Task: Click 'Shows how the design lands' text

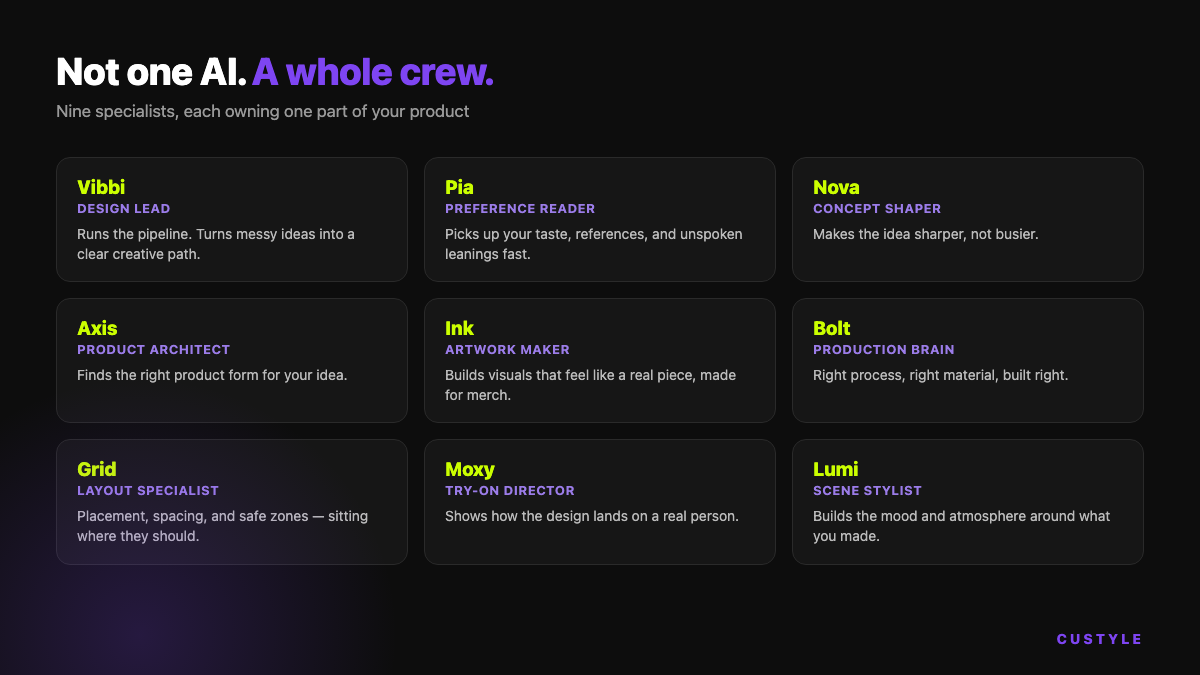Action: click(x=592, y=516)
